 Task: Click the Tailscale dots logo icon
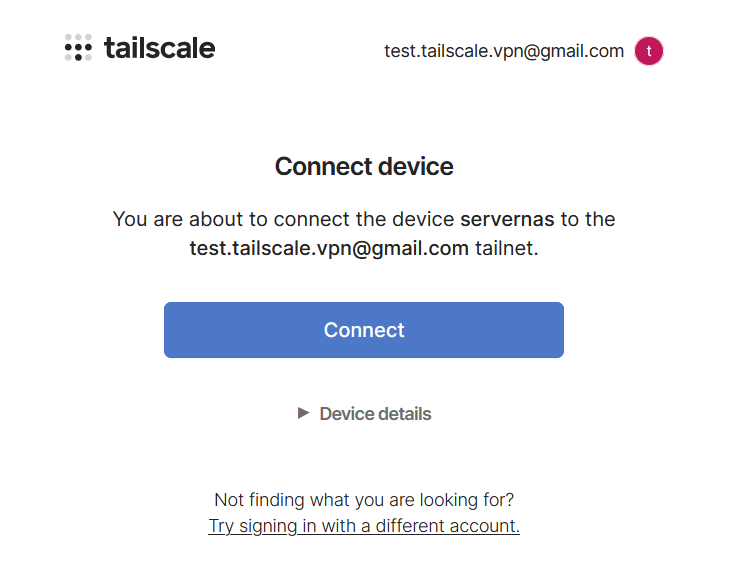click(78, 48)
